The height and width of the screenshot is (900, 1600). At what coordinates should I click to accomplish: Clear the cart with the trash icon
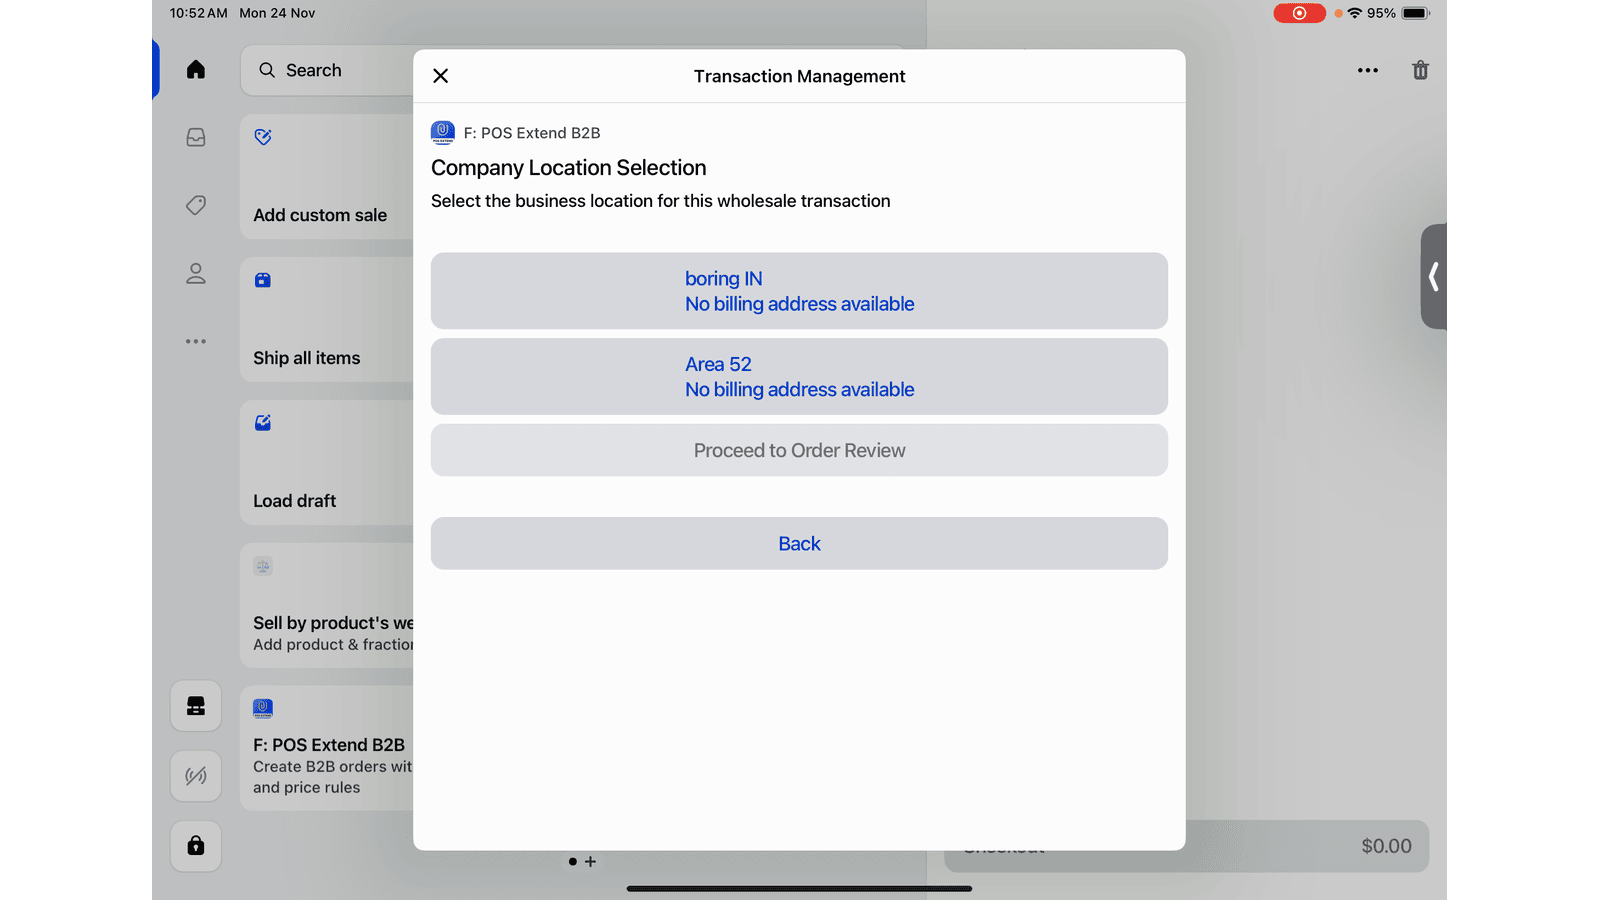coord(1420,71)
